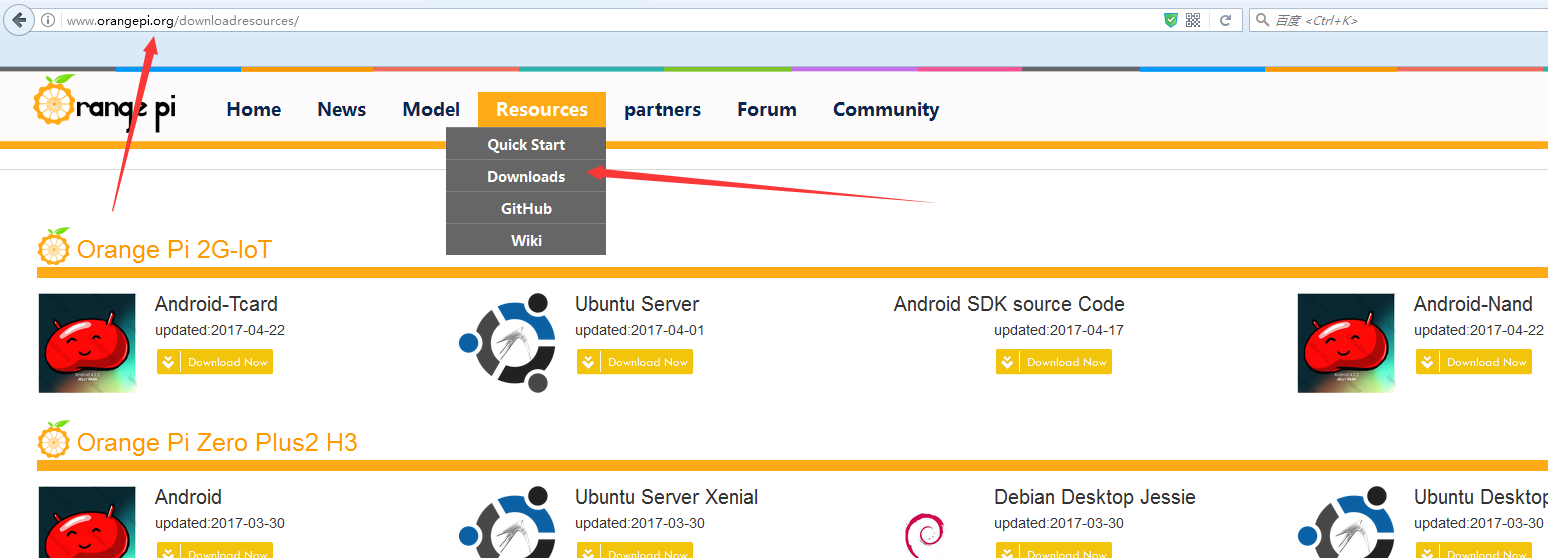
Task: Open the Ubuntu Desktop logo thumbnail
Action: 1346,522
